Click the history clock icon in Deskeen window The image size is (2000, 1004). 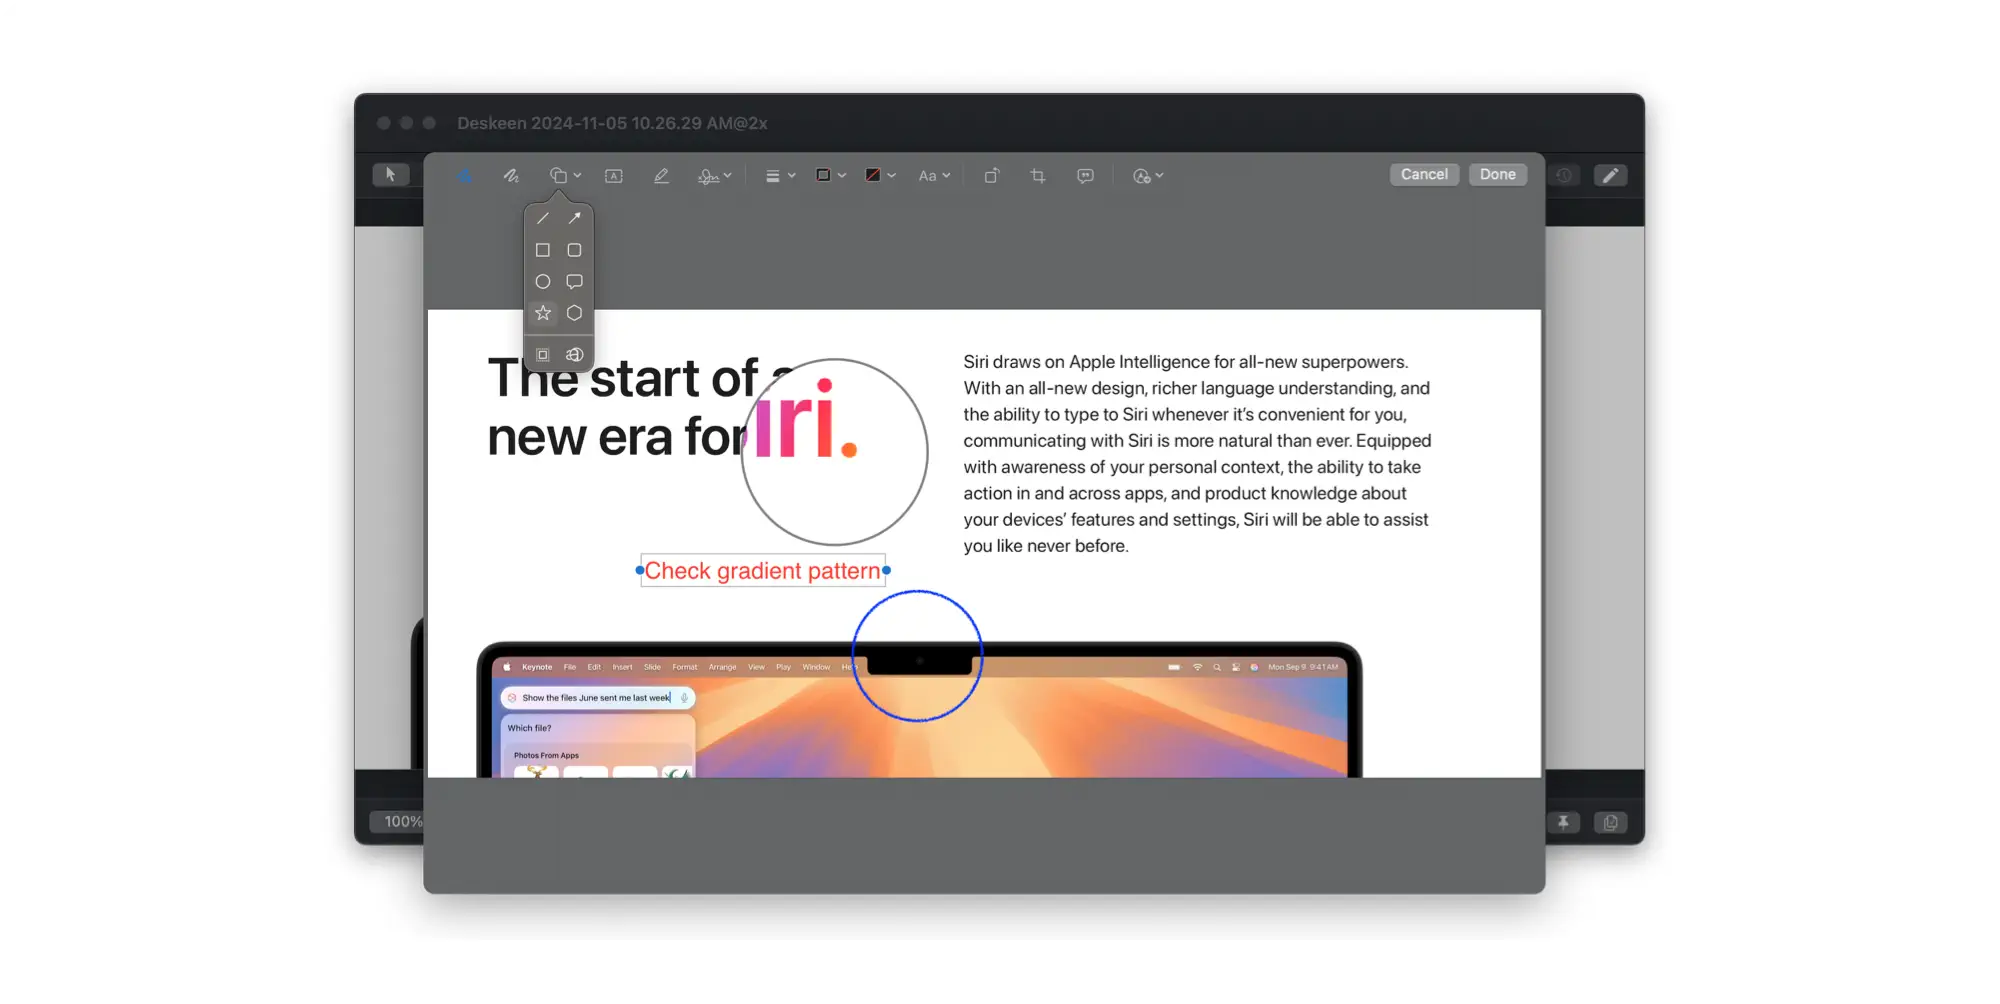tap(1564, 176)
